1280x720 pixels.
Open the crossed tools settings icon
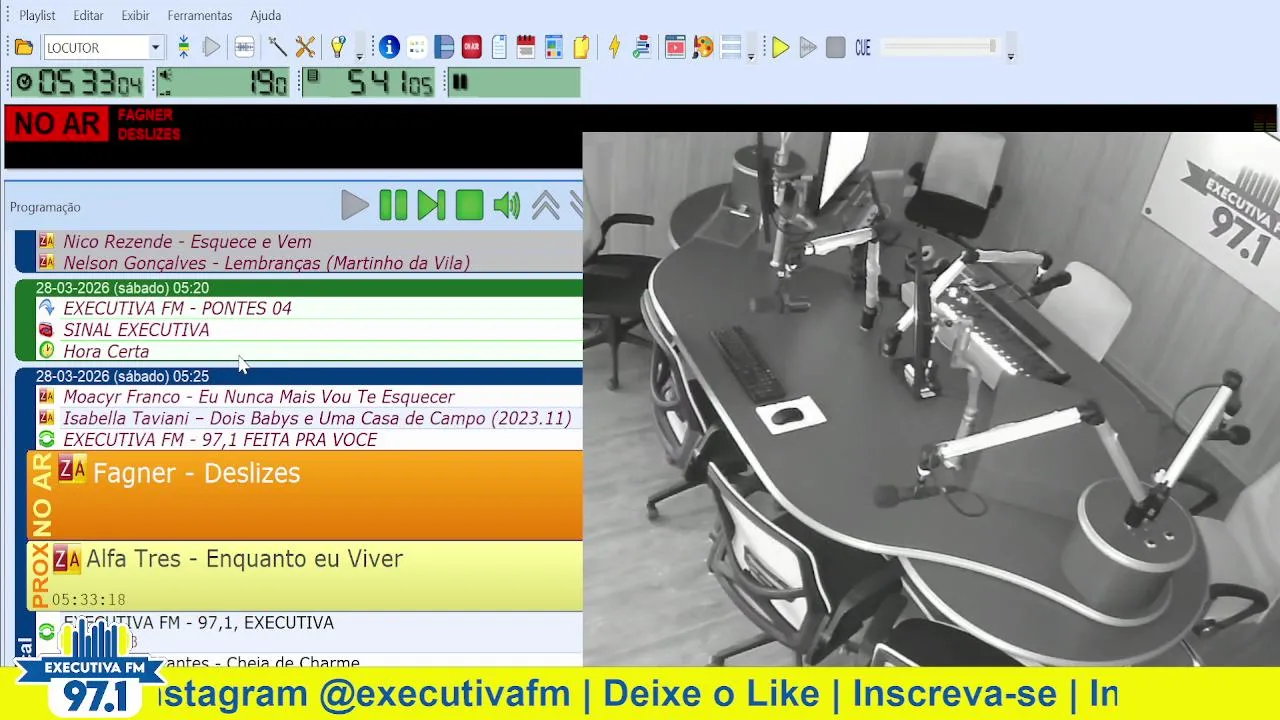coord(305,47)
